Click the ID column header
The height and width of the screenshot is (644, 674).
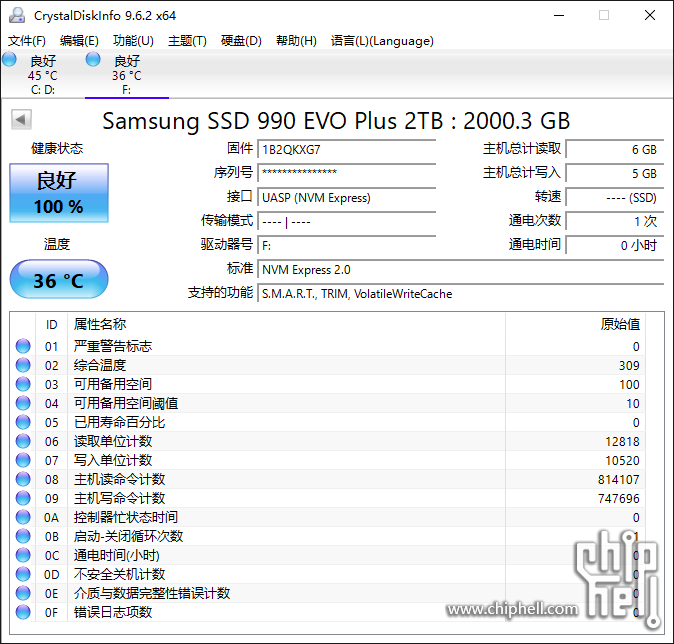click(51, 324)
